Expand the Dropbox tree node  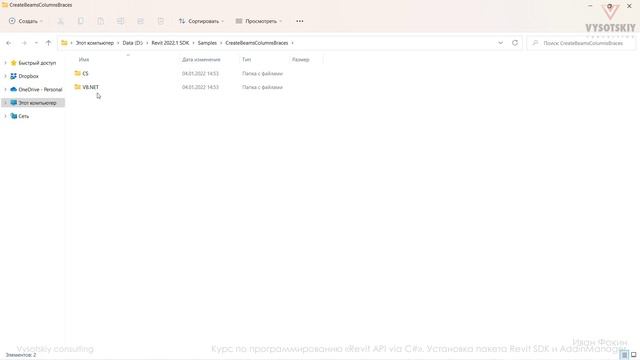coord(5,76)
